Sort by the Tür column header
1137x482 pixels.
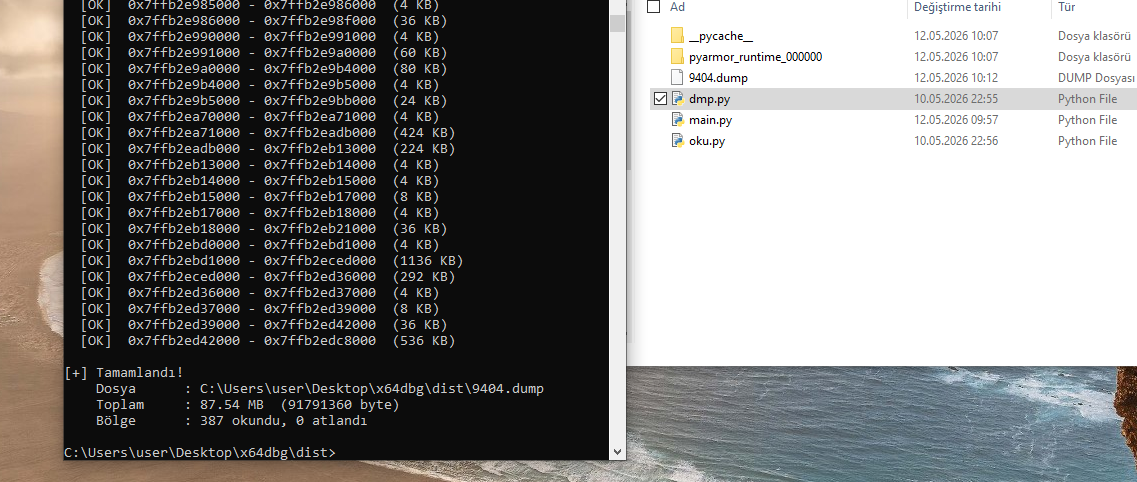(x=1066, y=7)
